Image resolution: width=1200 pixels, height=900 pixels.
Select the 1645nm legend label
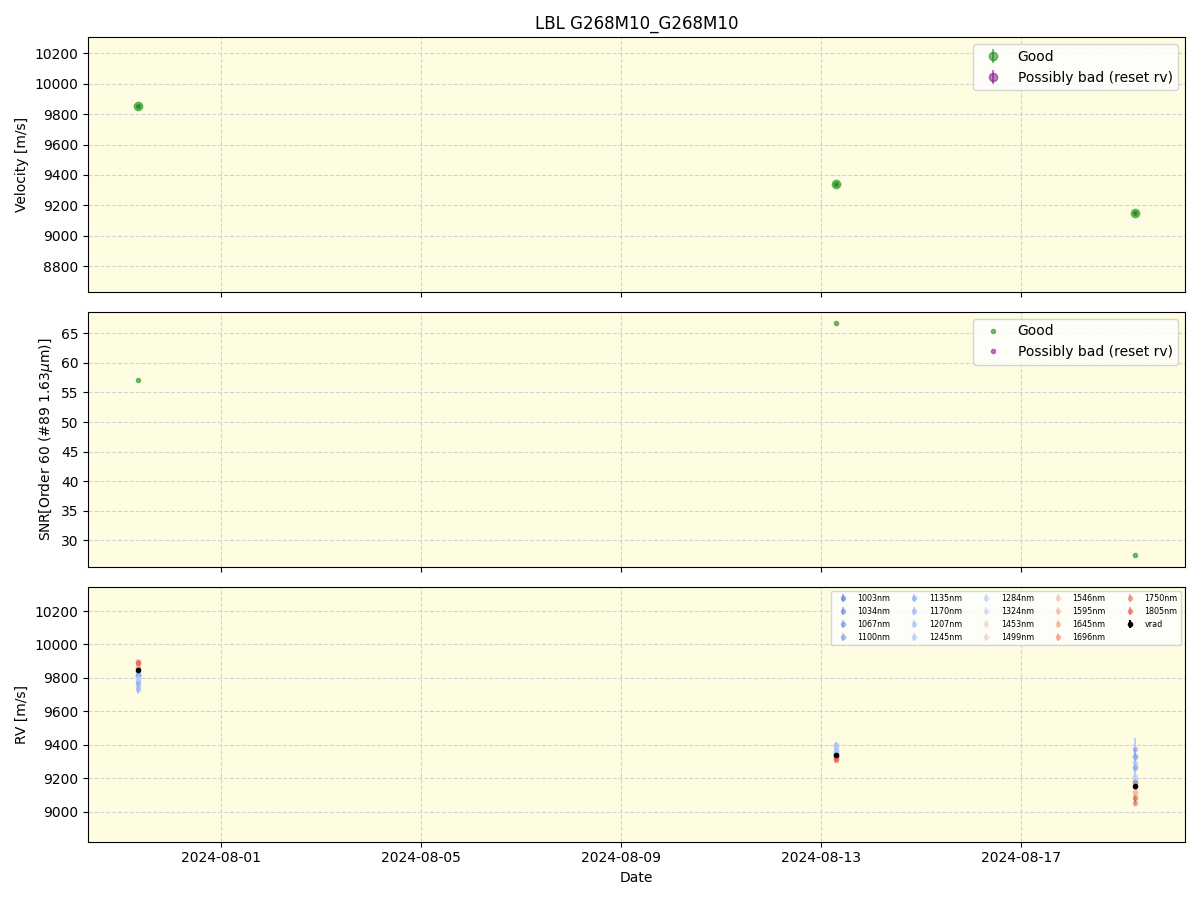click(x=1089, y=624)
